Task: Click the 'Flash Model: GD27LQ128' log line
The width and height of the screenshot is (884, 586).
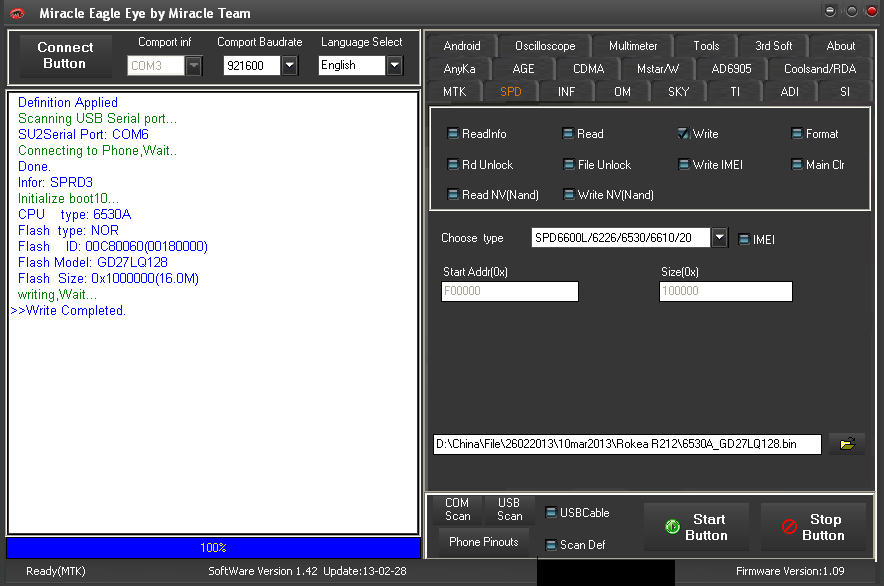Action: point(93,262)
